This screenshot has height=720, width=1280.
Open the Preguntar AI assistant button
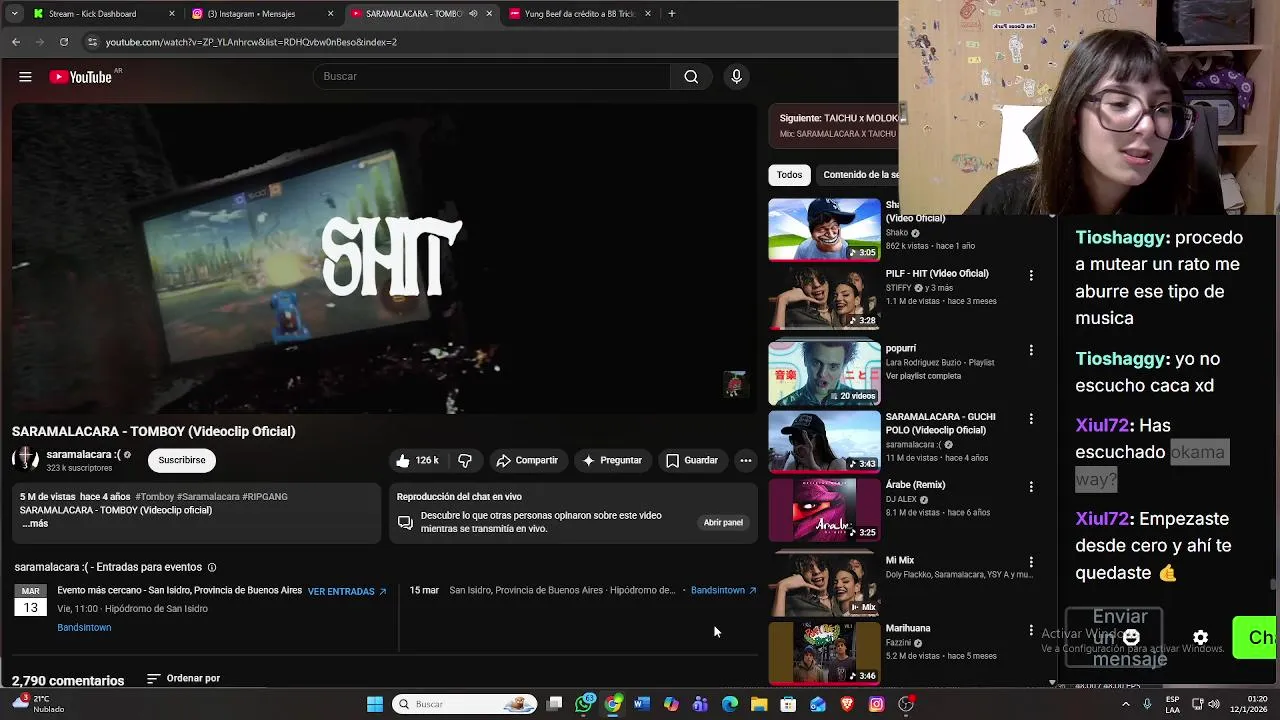tap(611, 460)
